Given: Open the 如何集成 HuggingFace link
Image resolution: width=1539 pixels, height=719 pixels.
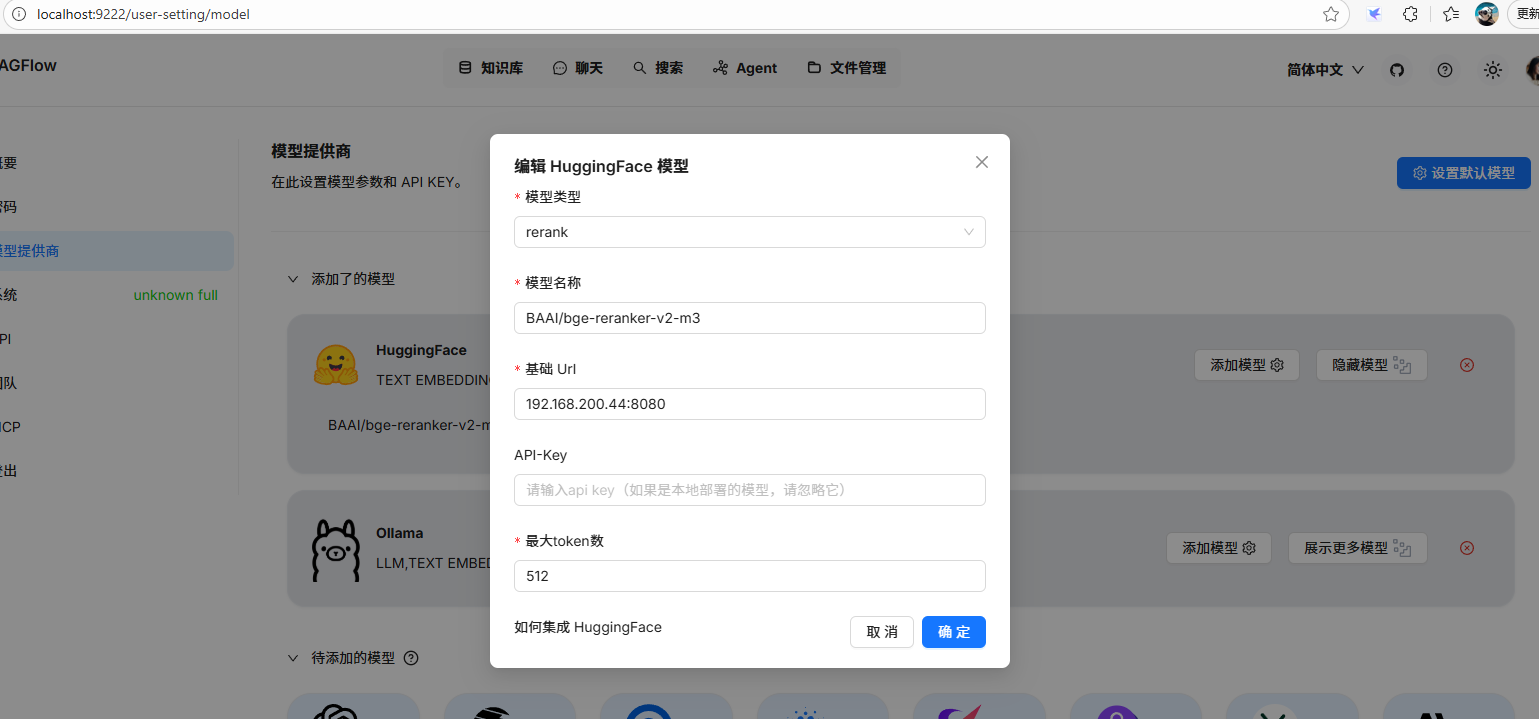Looking at the screenshot, I should [588, 627].
